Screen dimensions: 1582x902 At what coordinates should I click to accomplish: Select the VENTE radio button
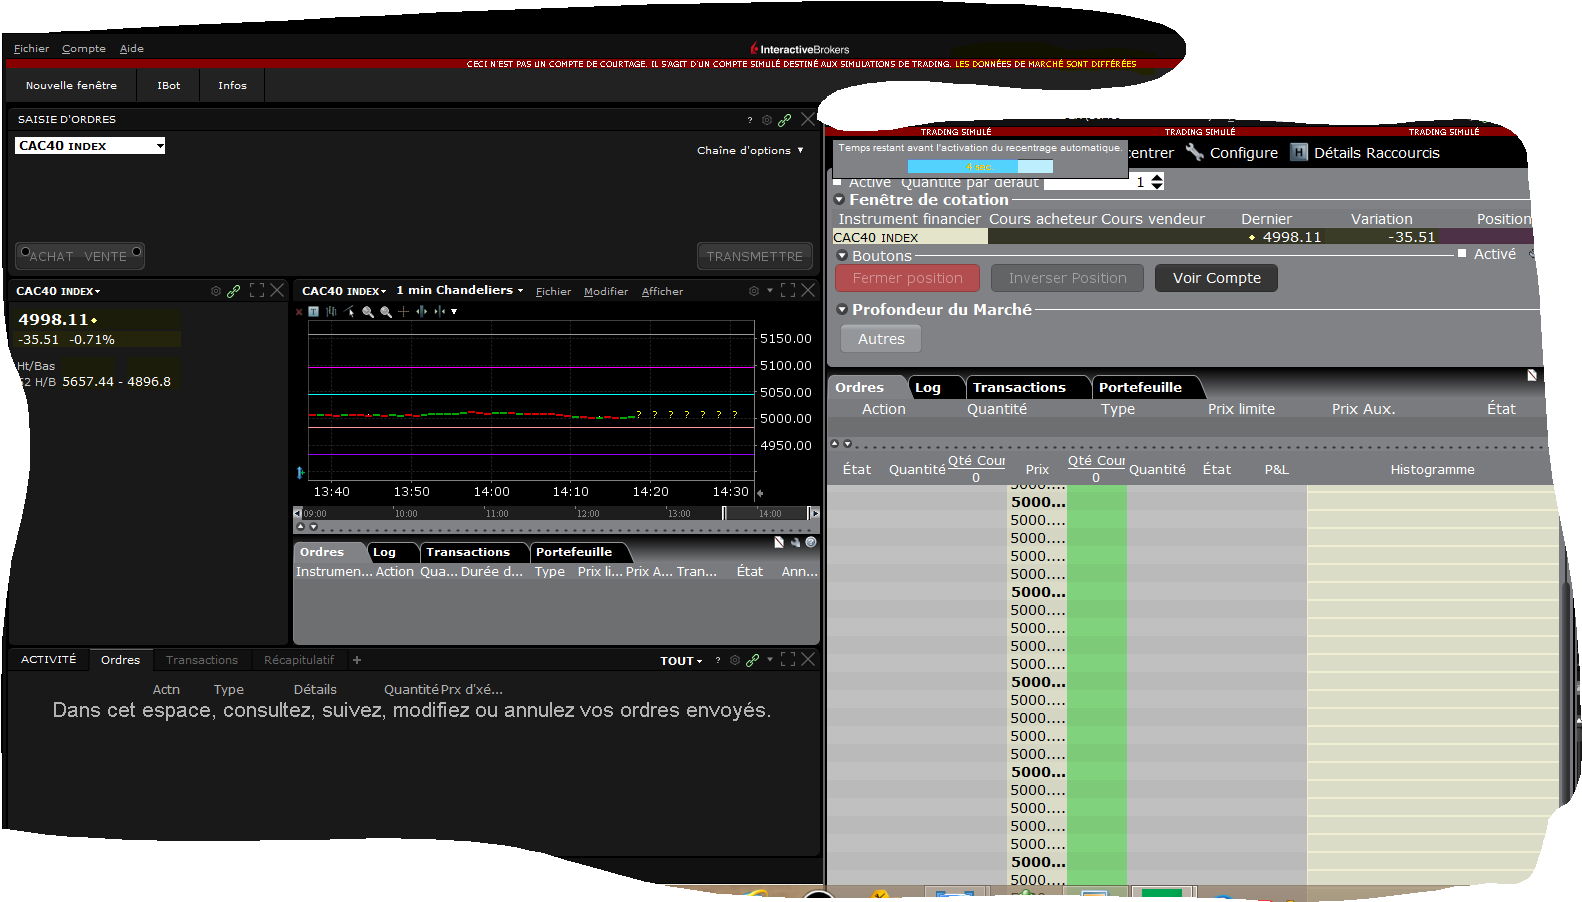tap(136, 250)
